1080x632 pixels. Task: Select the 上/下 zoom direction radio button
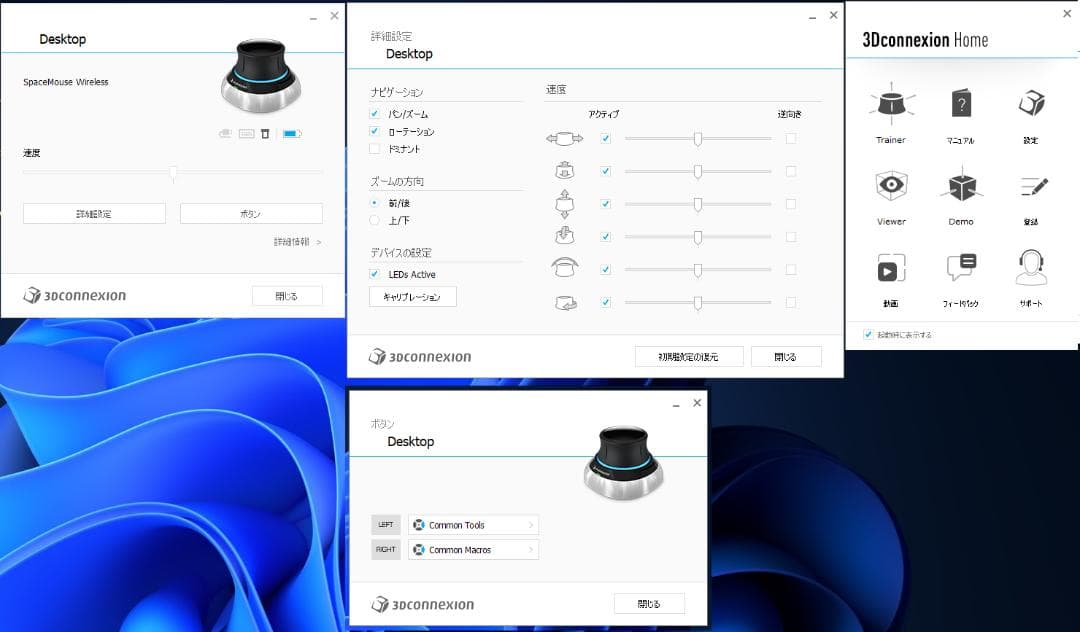click(x=374, y=222)
